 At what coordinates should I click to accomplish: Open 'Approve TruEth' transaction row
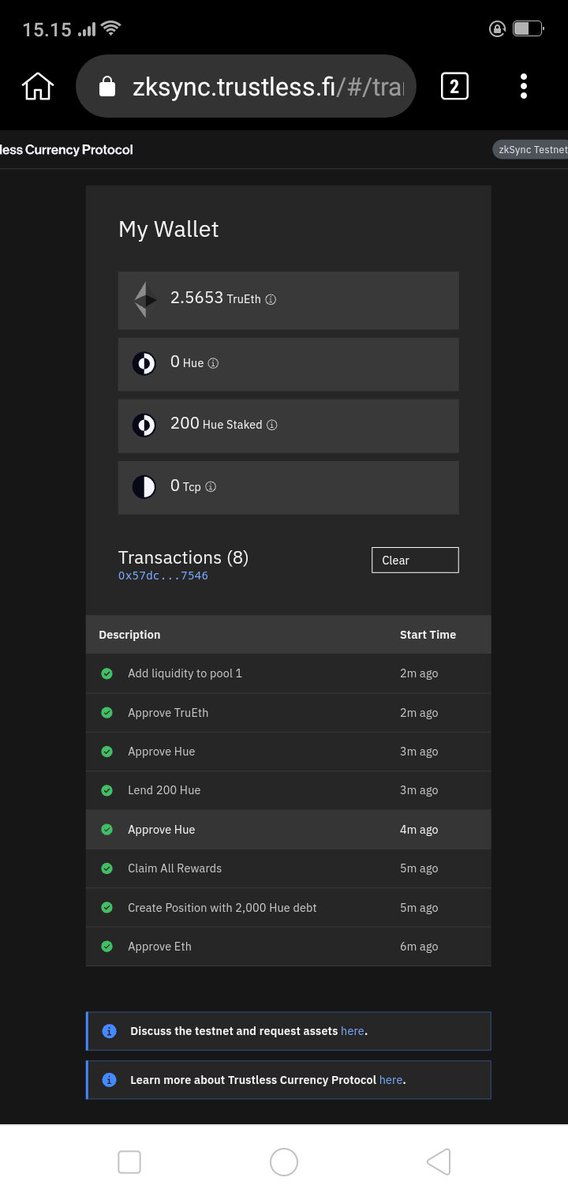(288, 713)
